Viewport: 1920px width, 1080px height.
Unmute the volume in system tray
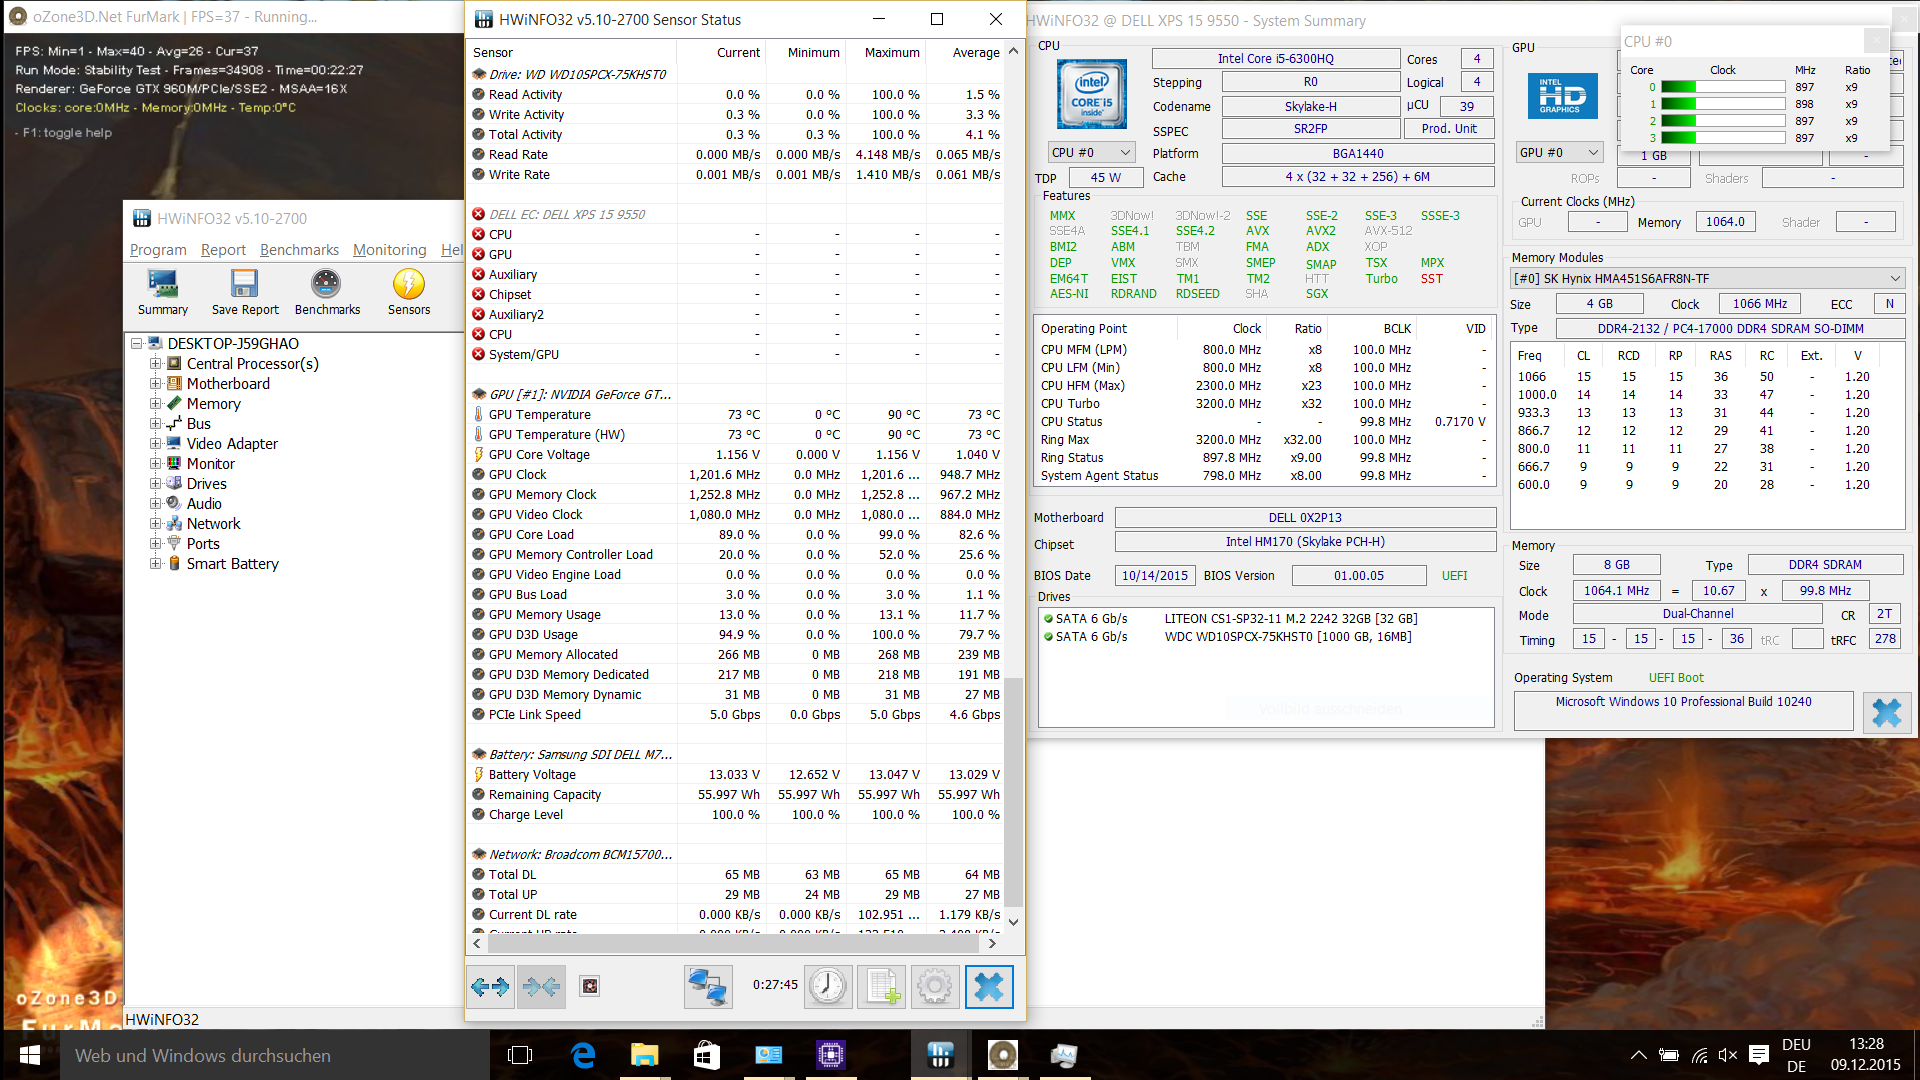1727,1055
